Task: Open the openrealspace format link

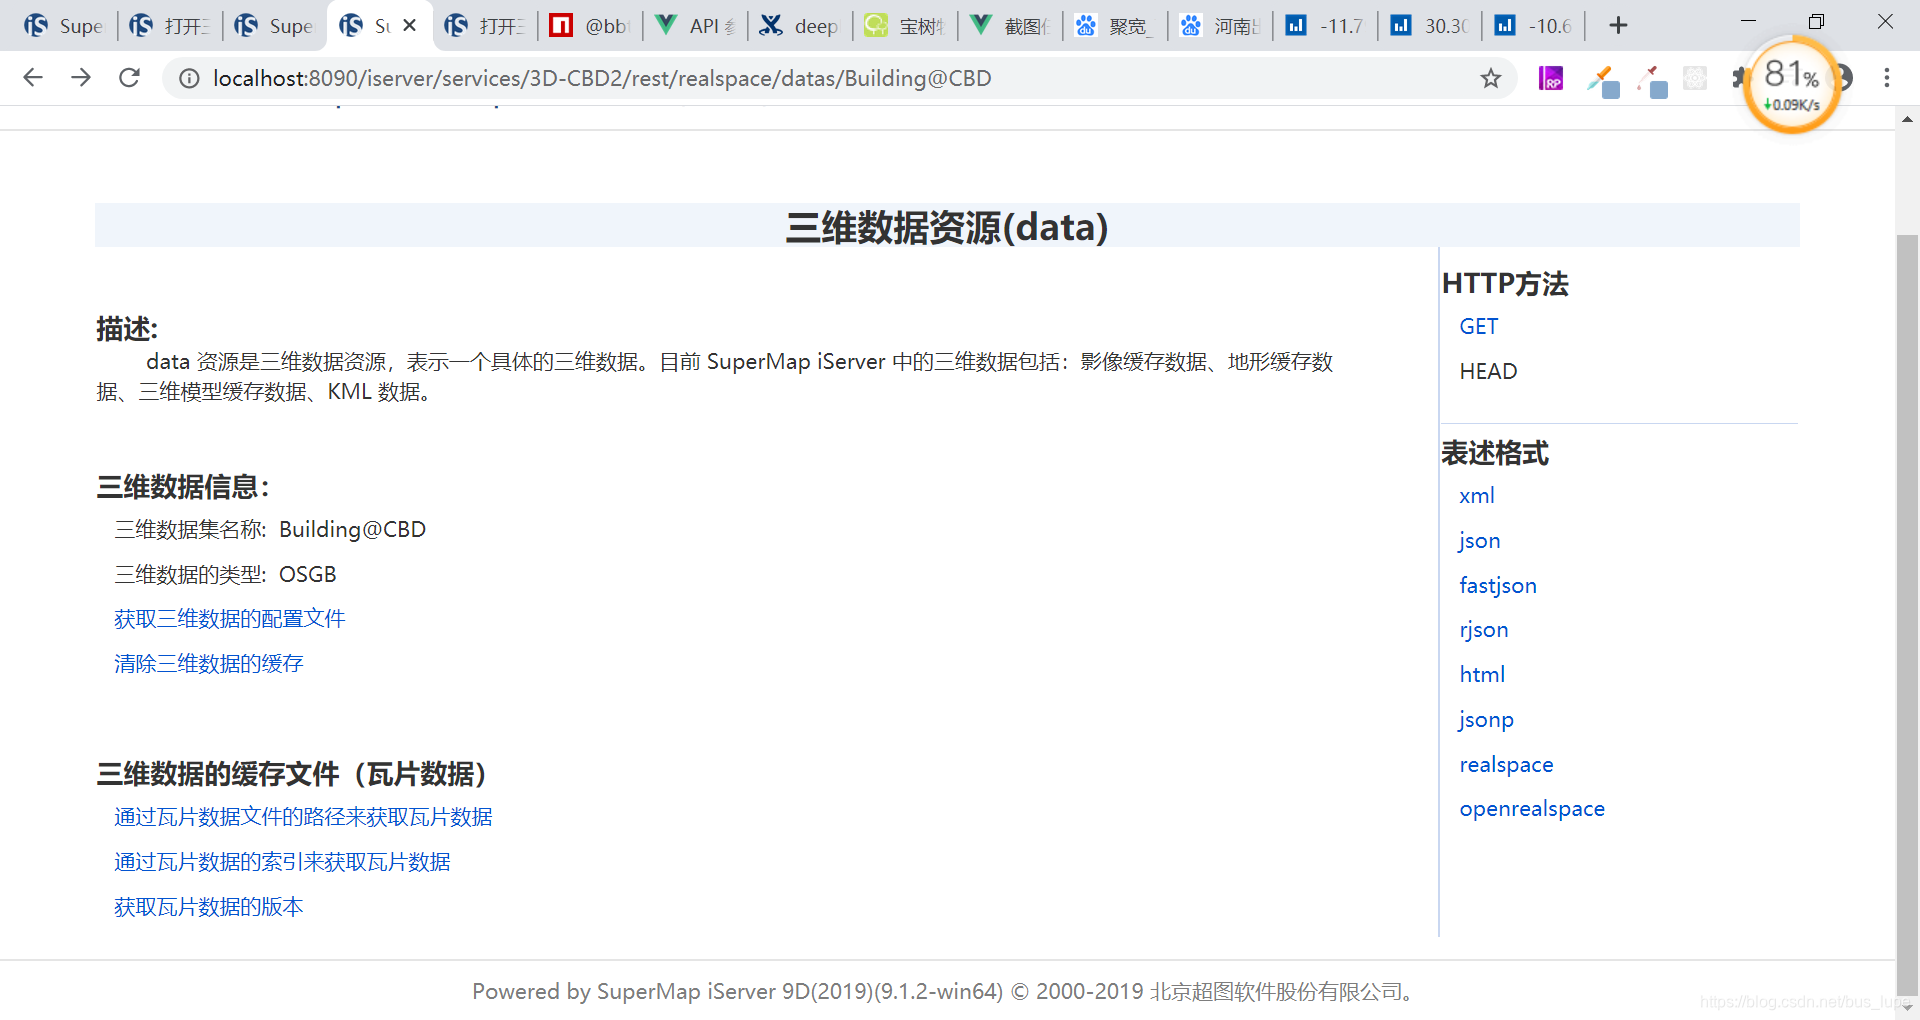Action: pyautogui.click(x=1531, y=809)
